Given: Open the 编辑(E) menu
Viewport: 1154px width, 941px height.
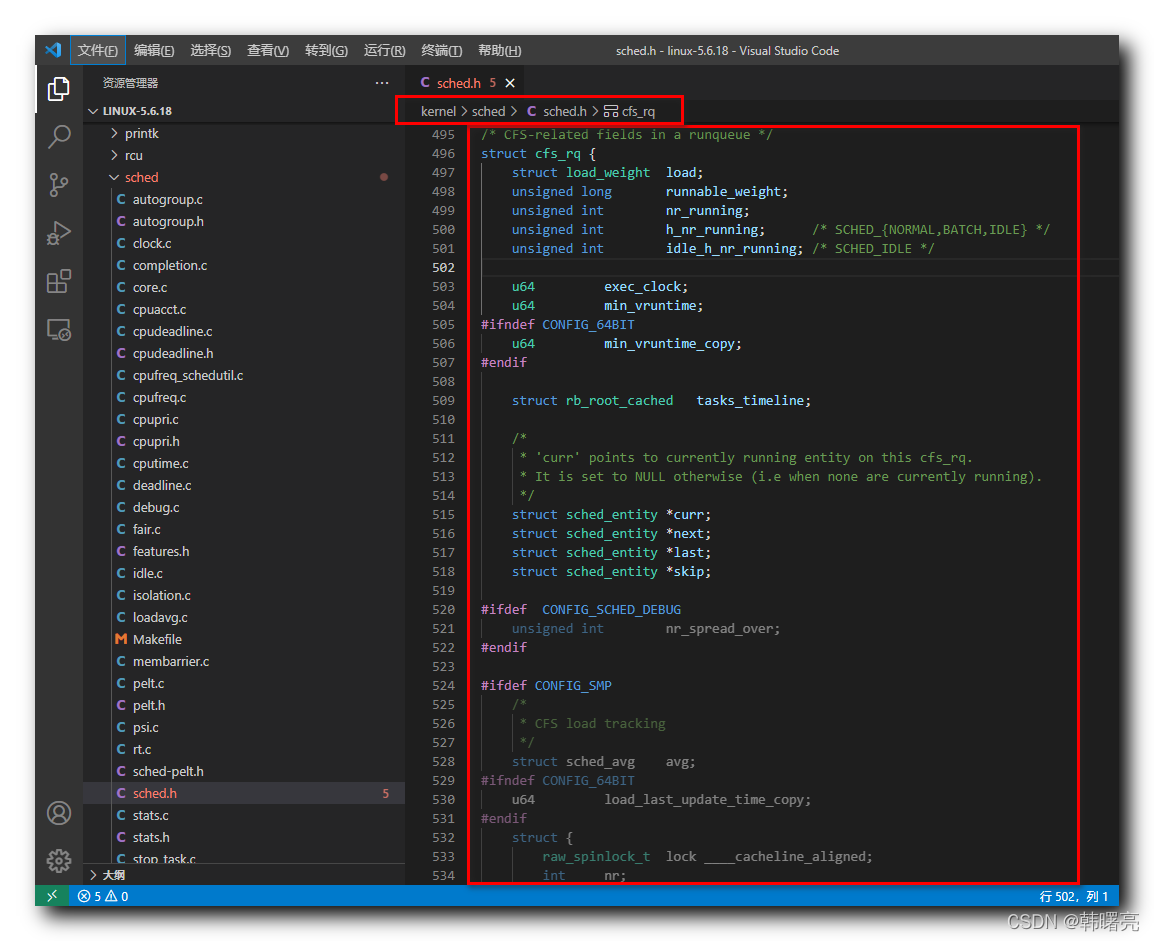Looking at the screenshot, I should [x=154, y=50].
